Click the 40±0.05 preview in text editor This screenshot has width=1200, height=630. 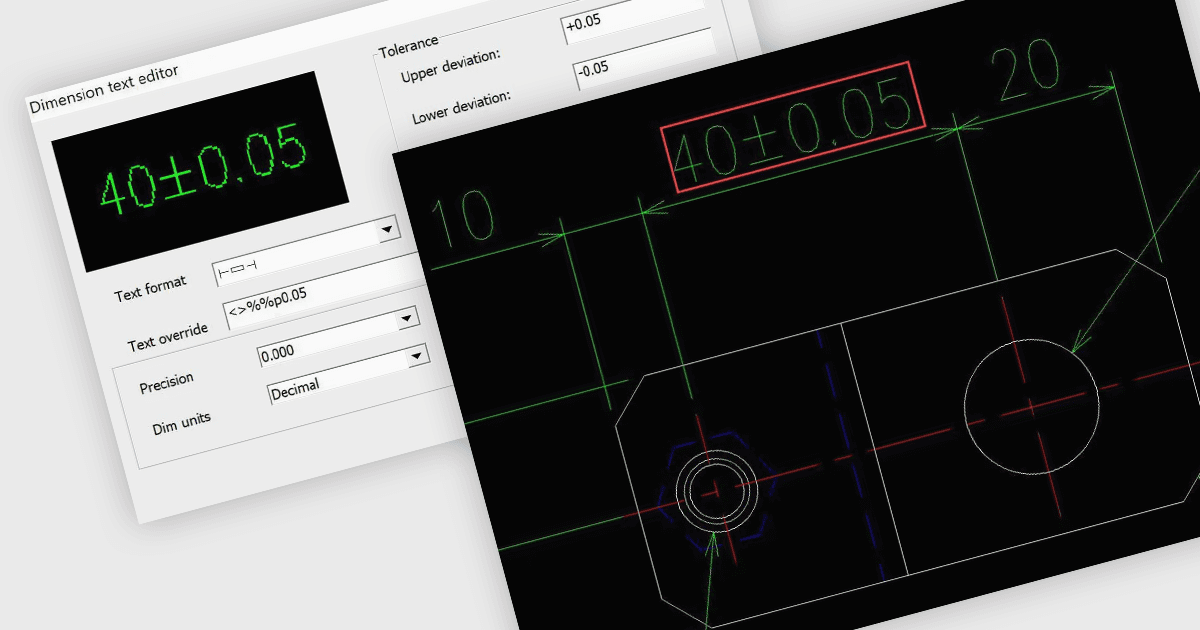point(199,169)
